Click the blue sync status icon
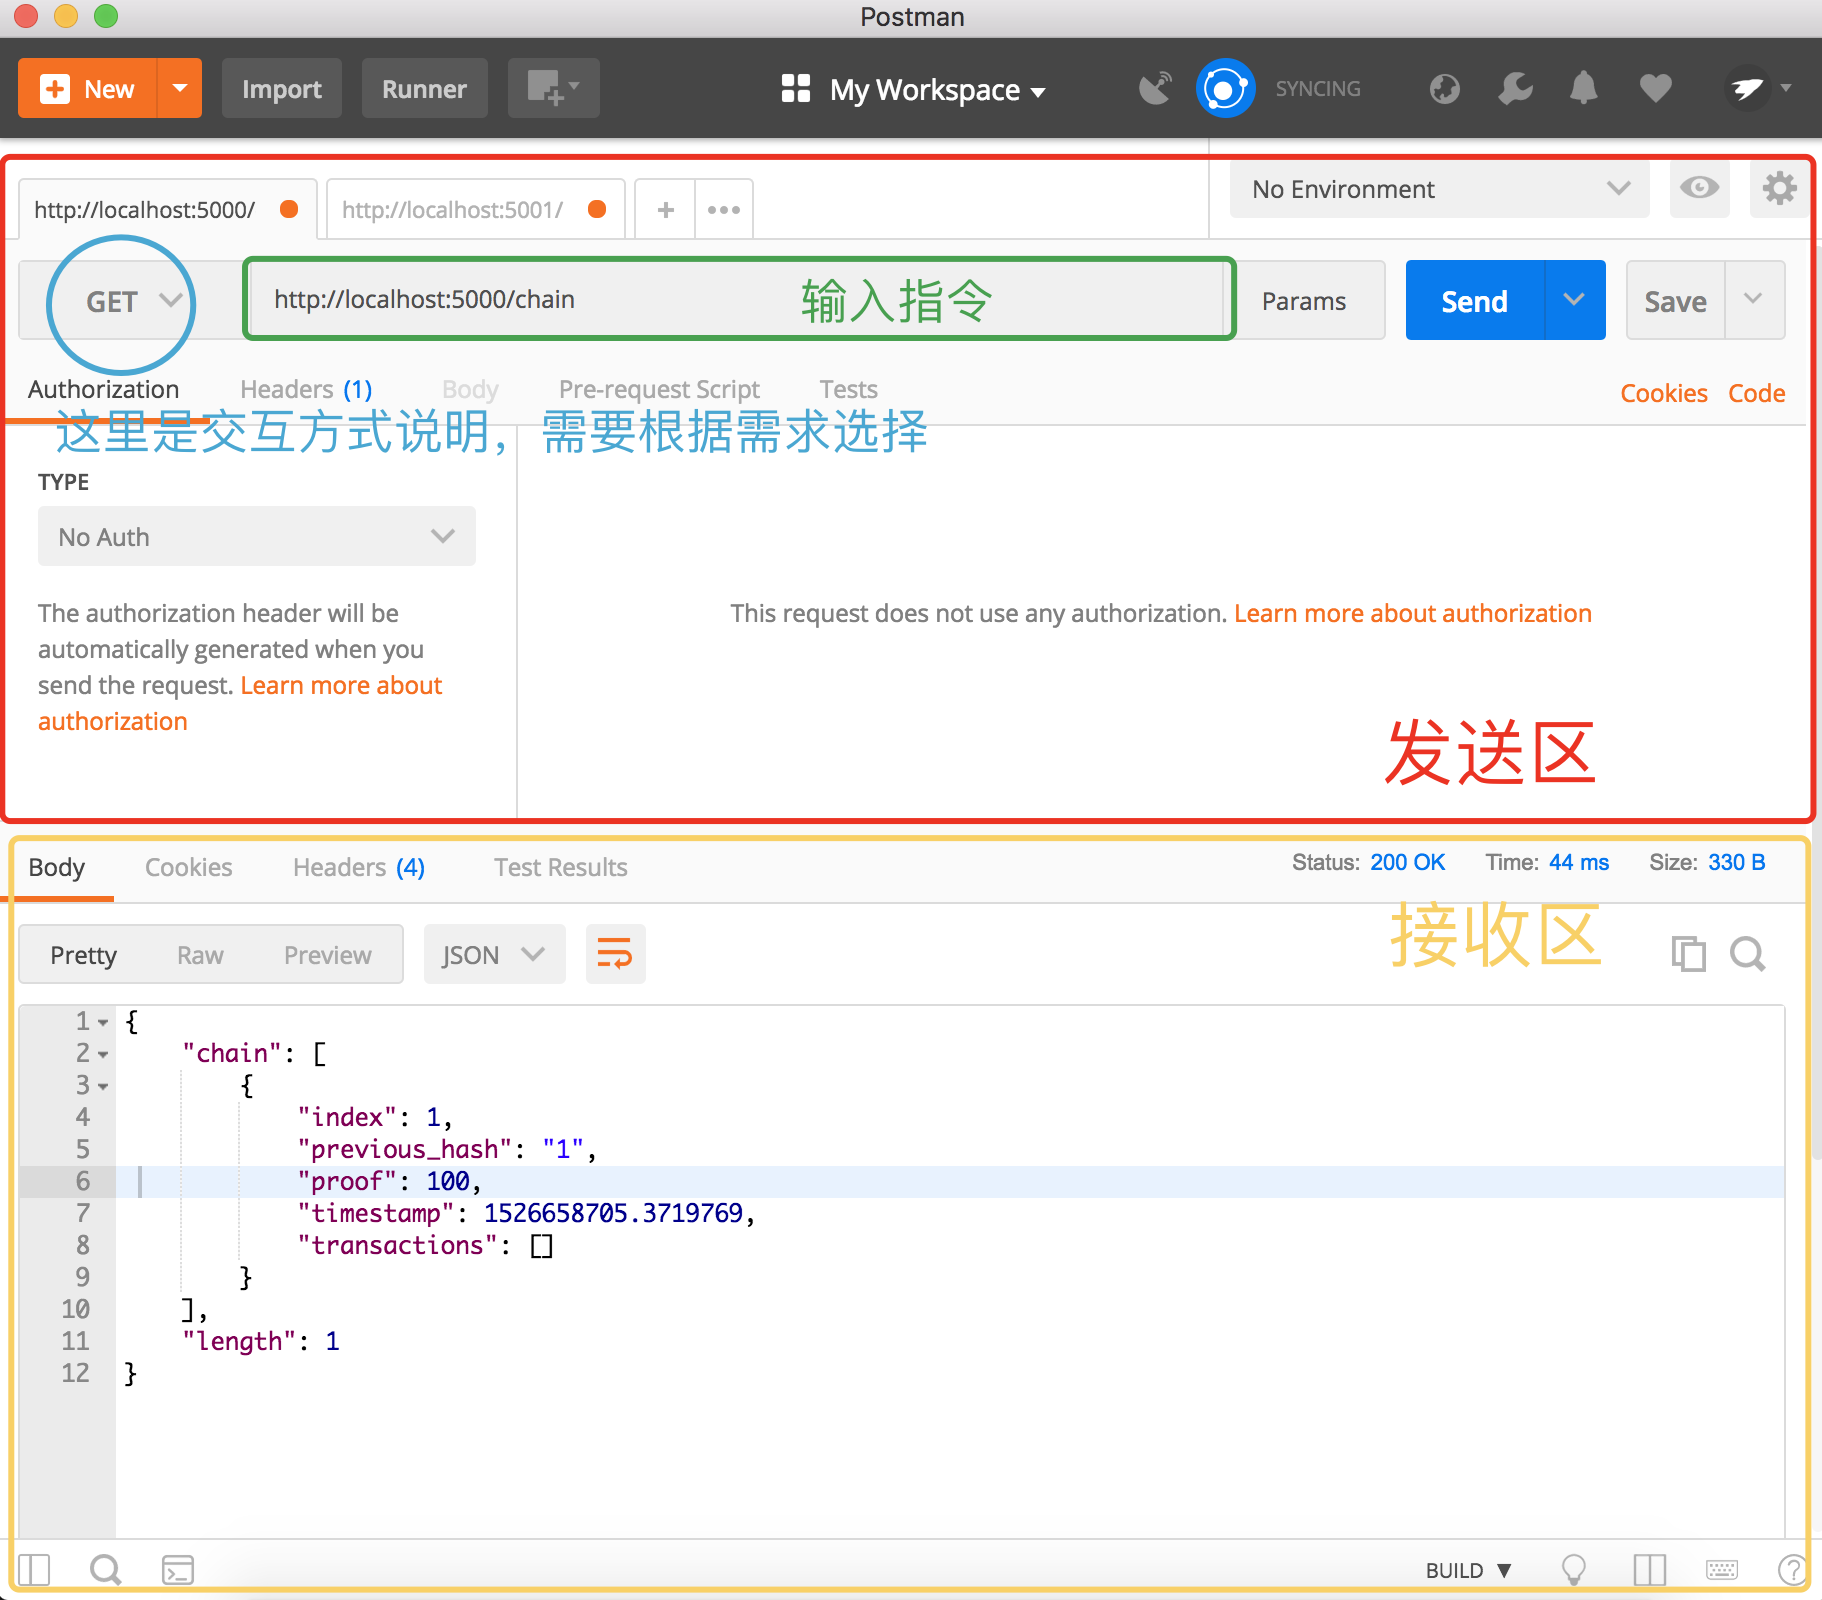 pyautogui.click(x=1225, y=89)
